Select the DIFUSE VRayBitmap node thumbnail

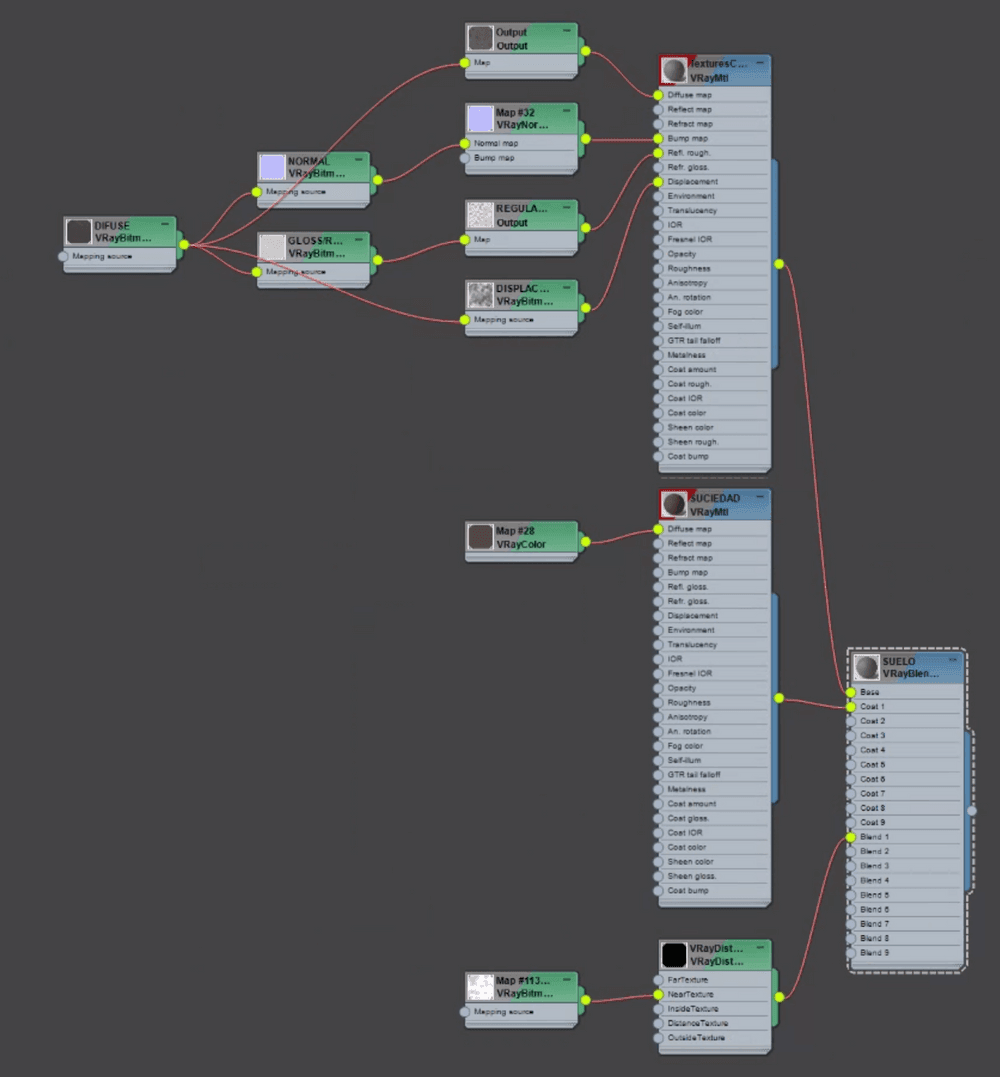tap(78, 231)
